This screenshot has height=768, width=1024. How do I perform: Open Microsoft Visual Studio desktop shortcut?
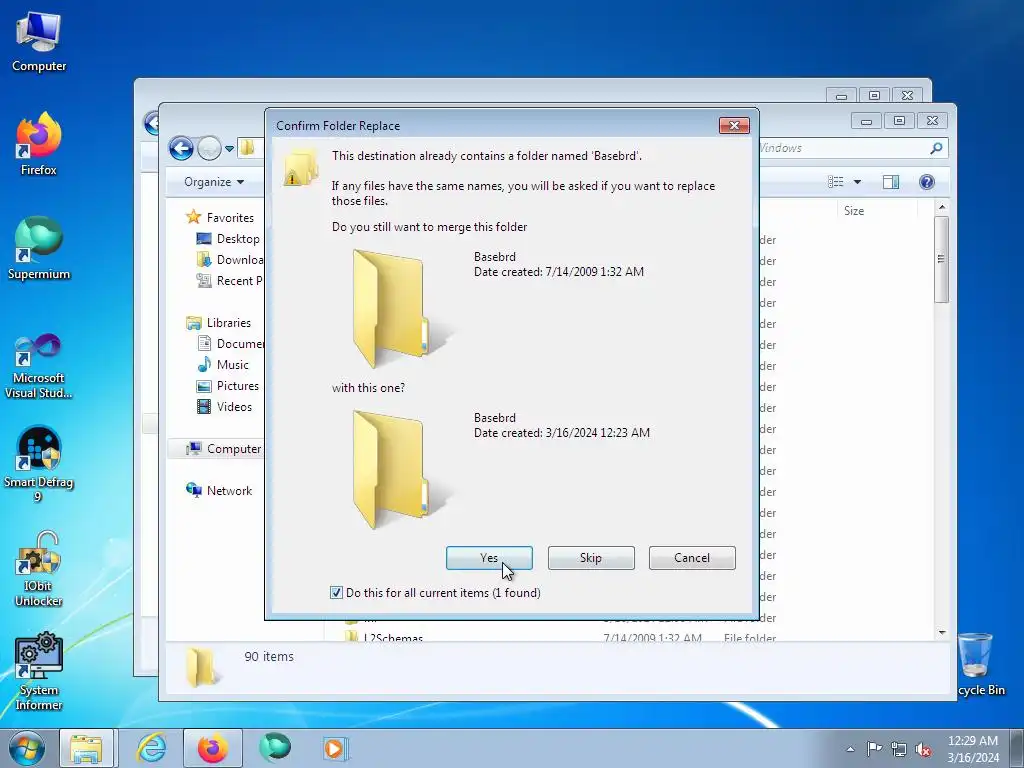coord(39,366)
